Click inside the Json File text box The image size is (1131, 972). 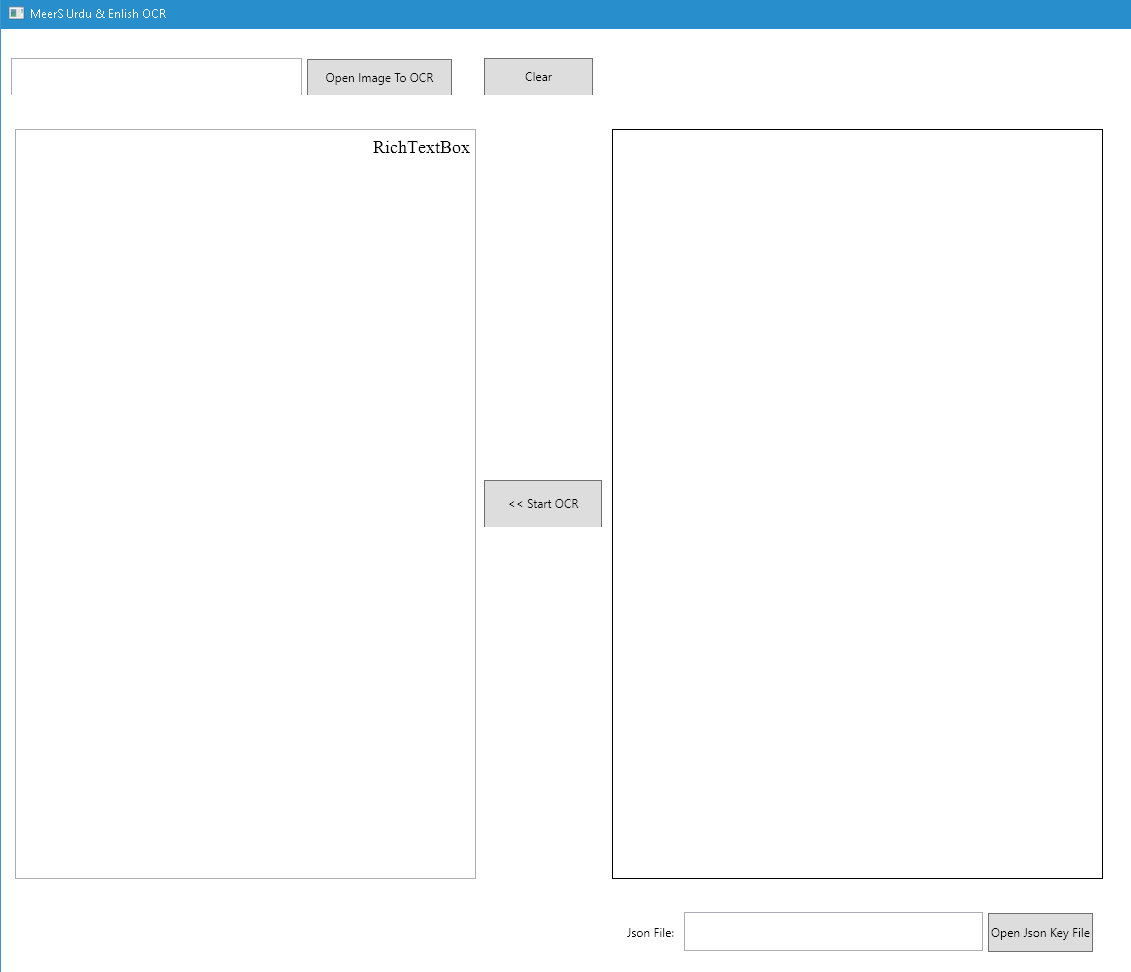pos(832,932)
